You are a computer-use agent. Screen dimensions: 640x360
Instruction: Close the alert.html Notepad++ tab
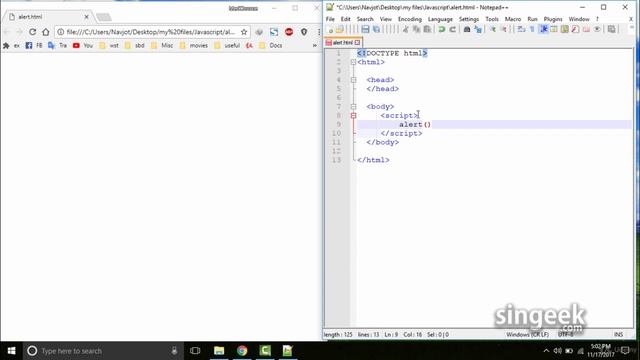pyautogui.click(x=358, y=42)
